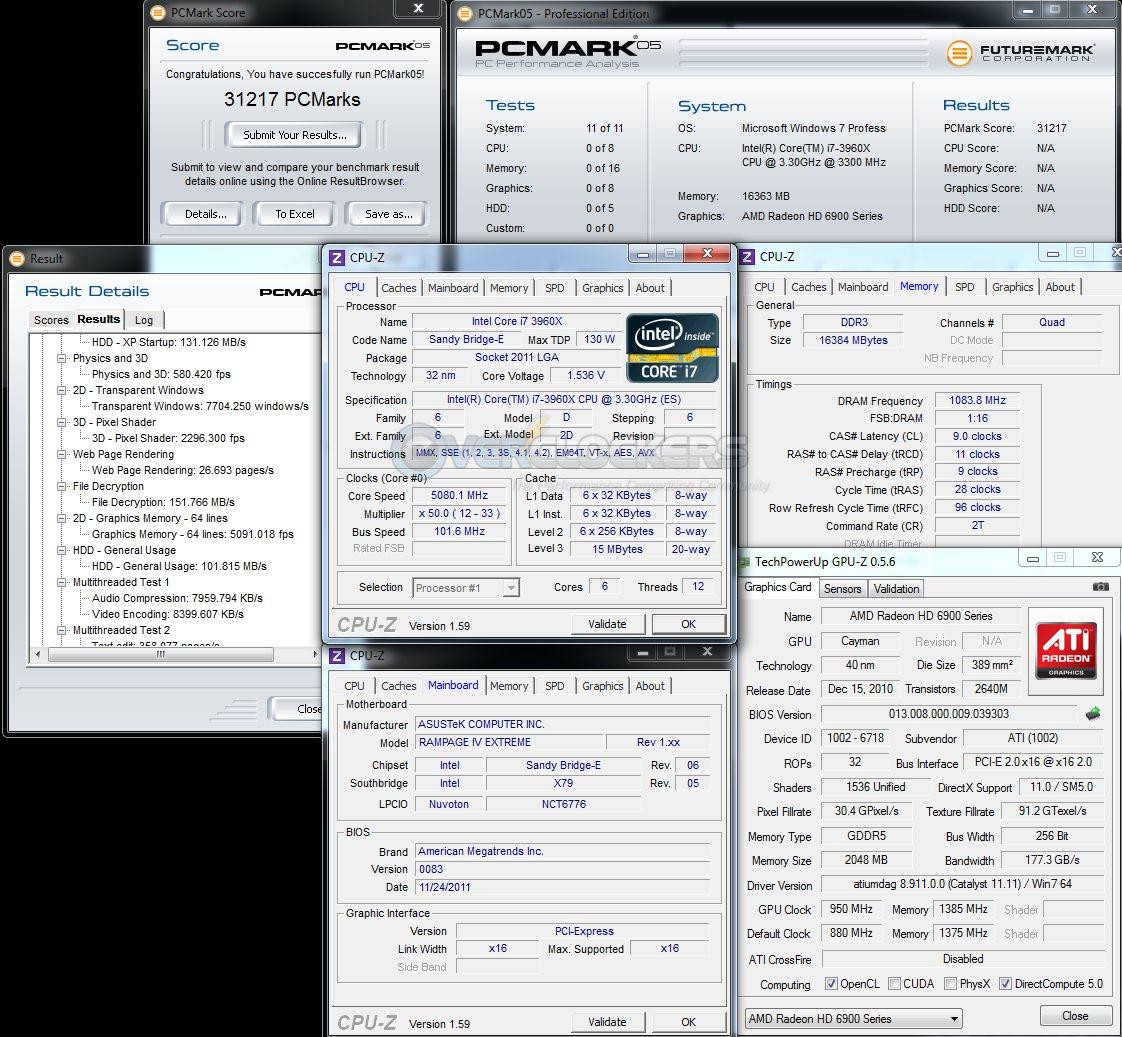Collapse the File Decryption tree node
Viewport: 1122px width, 1037px height.
[62, 486]
